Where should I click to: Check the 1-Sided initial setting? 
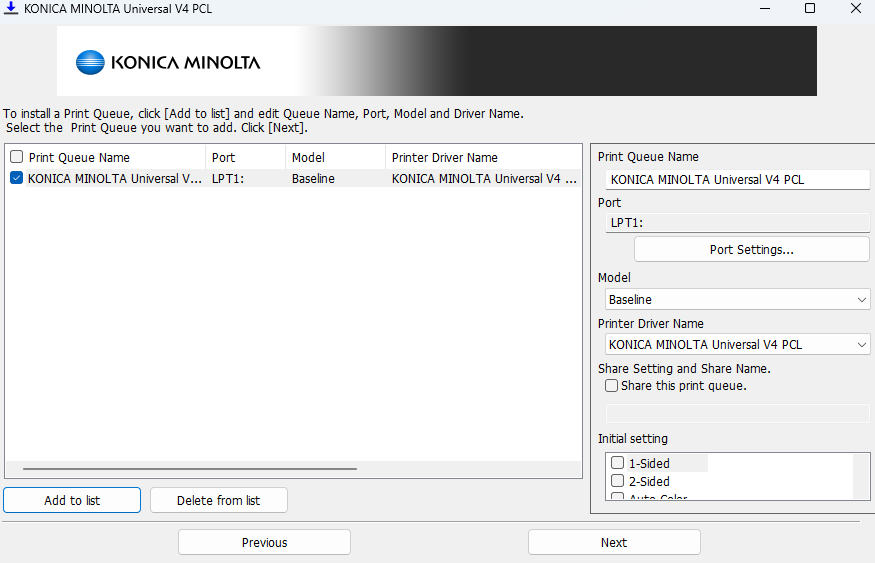[x=618, y=463]
